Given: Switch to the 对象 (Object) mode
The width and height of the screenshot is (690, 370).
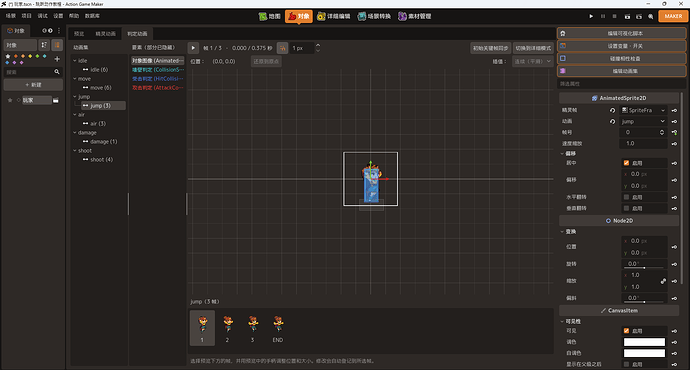Looking at the screenshot, I should tap(299, 16).
